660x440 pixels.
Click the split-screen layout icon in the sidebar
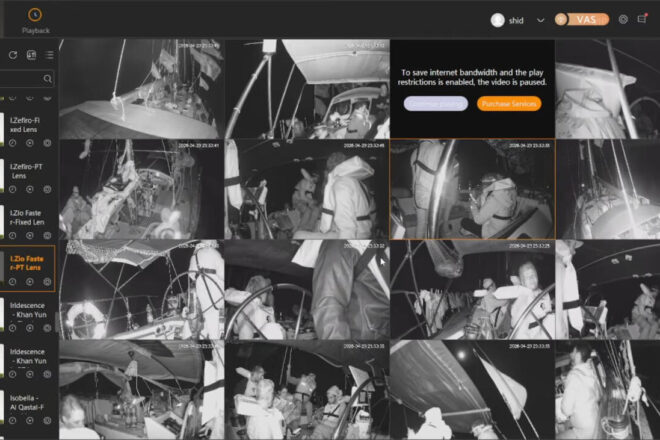click(x=31, y=55)
